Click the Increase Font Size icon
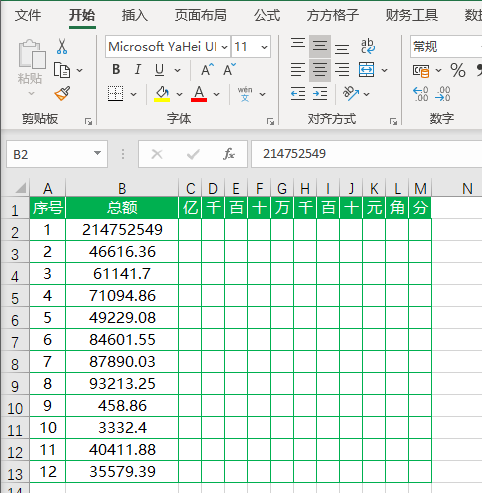 207,70
